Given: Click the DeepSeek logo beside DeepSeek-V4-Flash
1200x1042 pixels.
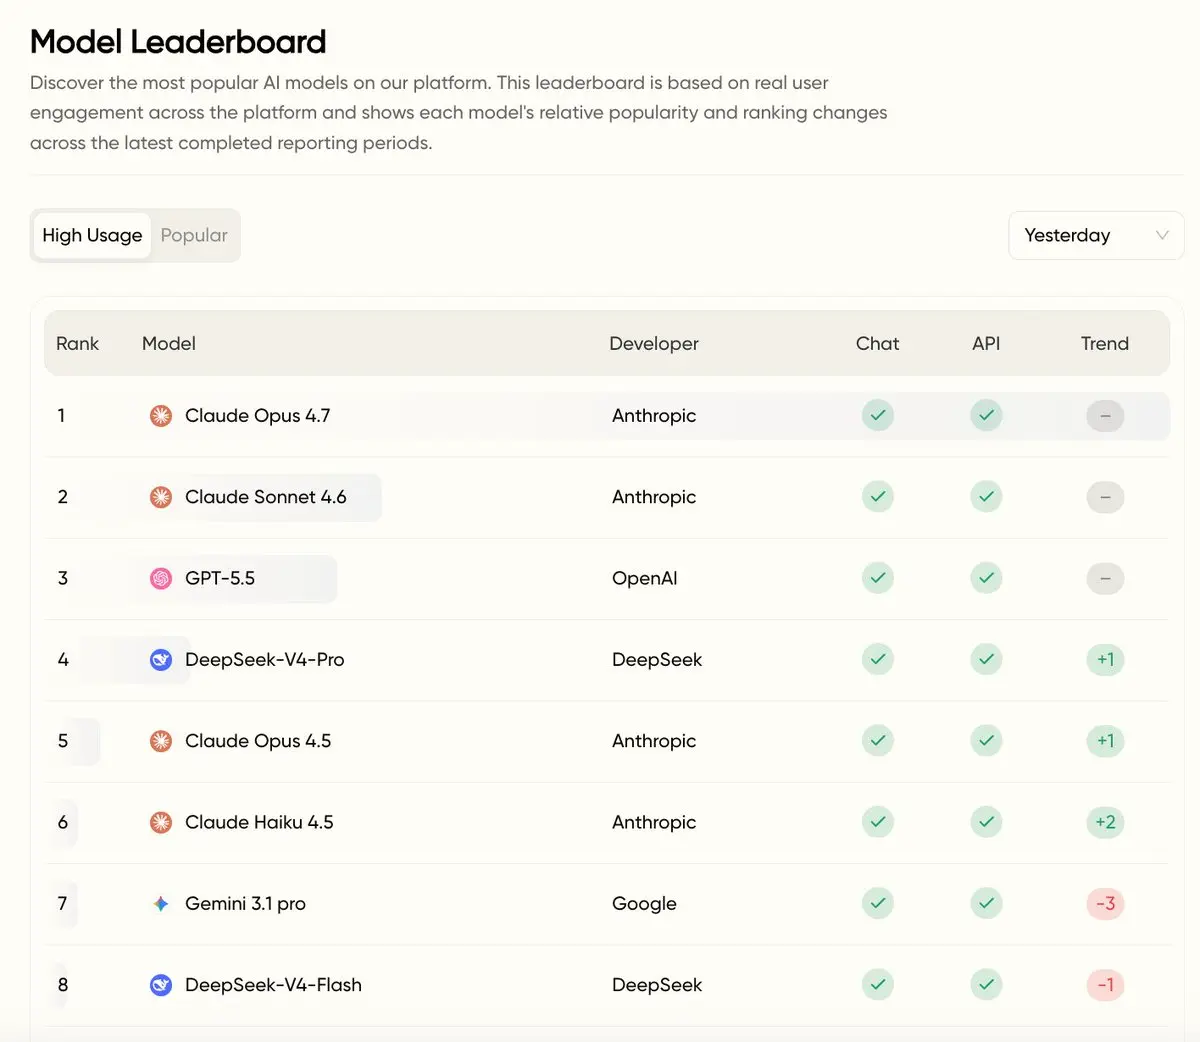Looking at the screenshot, I should point(161,985).
